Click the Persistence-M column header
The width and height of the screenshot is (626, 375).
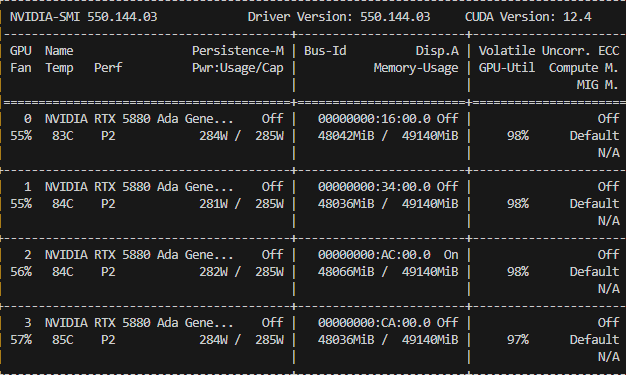tap(238, 51)
